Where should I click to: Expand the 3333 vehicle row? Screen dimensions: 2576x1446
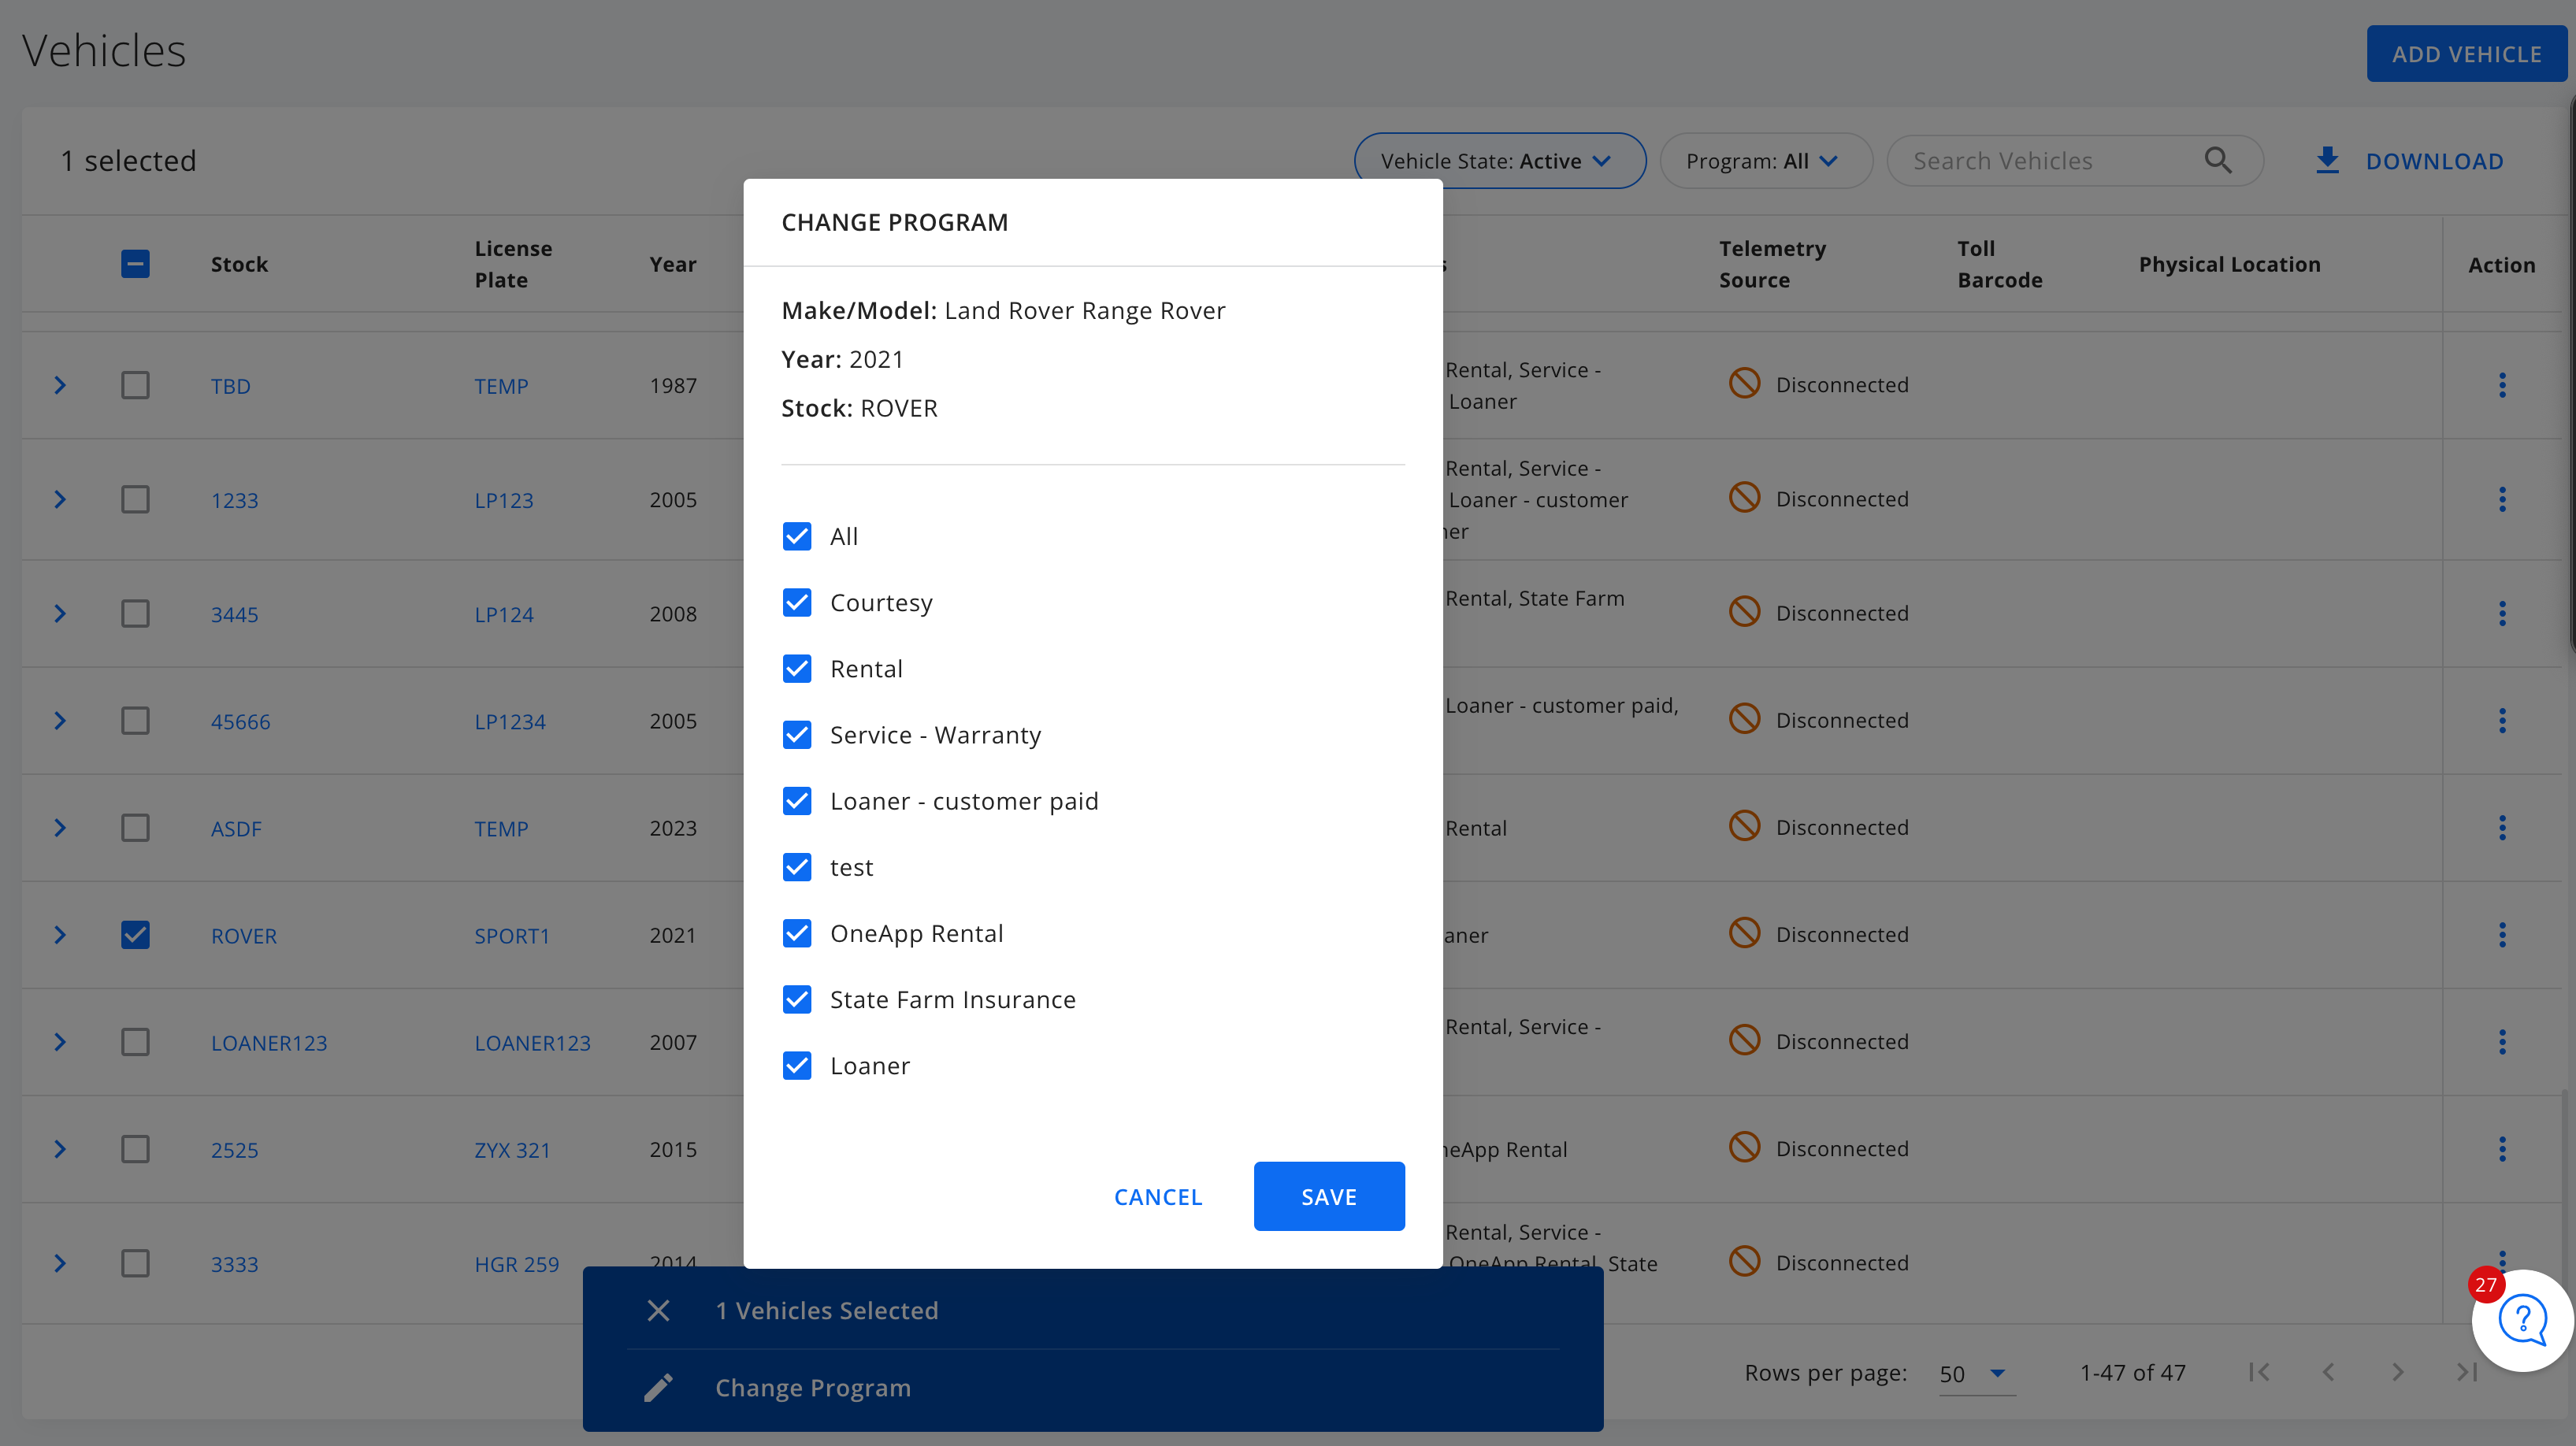(x=60, y=1263)
